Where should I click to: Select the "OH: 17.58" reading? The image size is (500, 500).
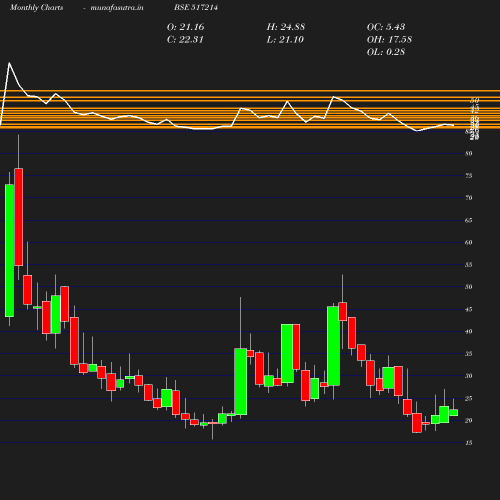tap(389, 40)
